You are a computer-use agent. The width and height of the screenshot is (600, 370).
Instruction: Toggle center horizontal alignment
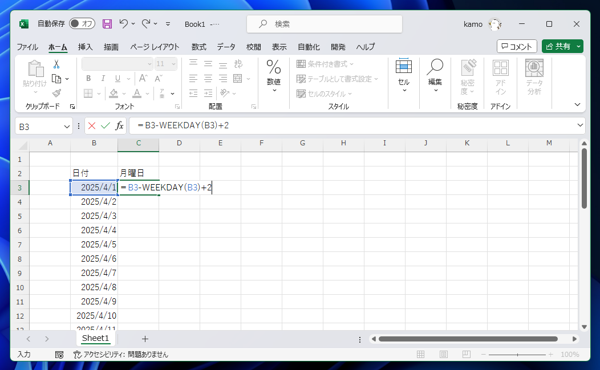pos(208,79)
